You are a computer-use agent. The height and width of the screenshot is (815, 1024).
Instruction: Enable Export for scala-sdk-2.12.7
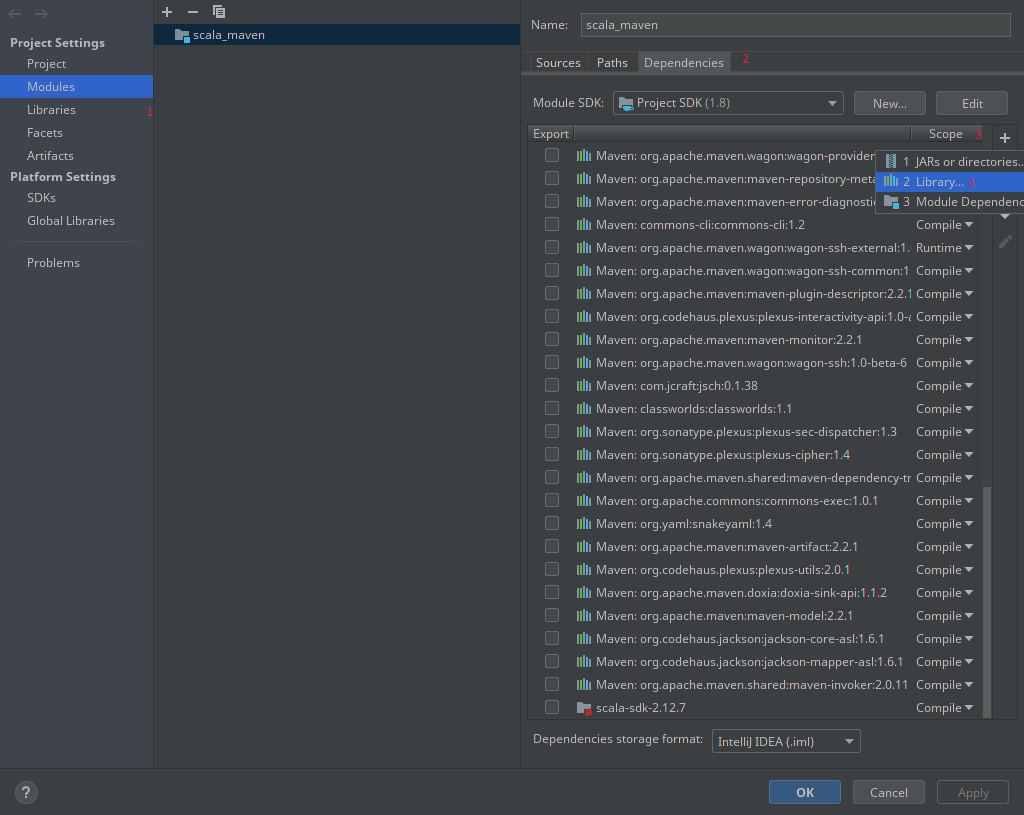(x=551, y=706)
